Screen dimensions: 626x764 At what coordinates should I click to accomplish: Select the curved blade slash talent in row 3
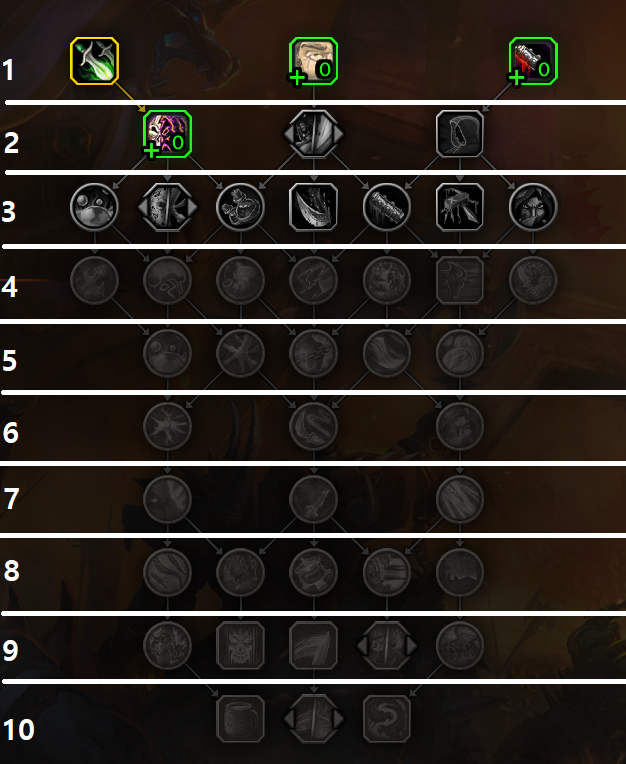(x=314, y=207)
